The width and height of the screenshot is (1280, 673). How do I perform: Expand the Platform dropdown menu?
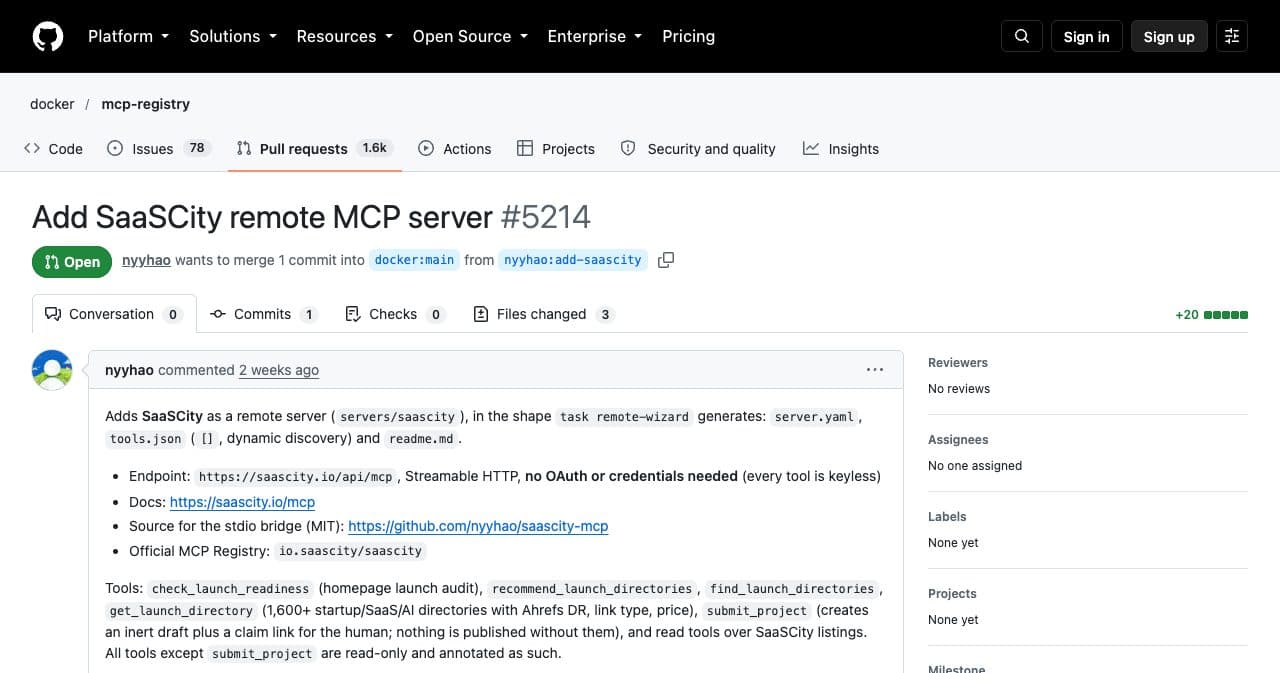pos(128,36)
